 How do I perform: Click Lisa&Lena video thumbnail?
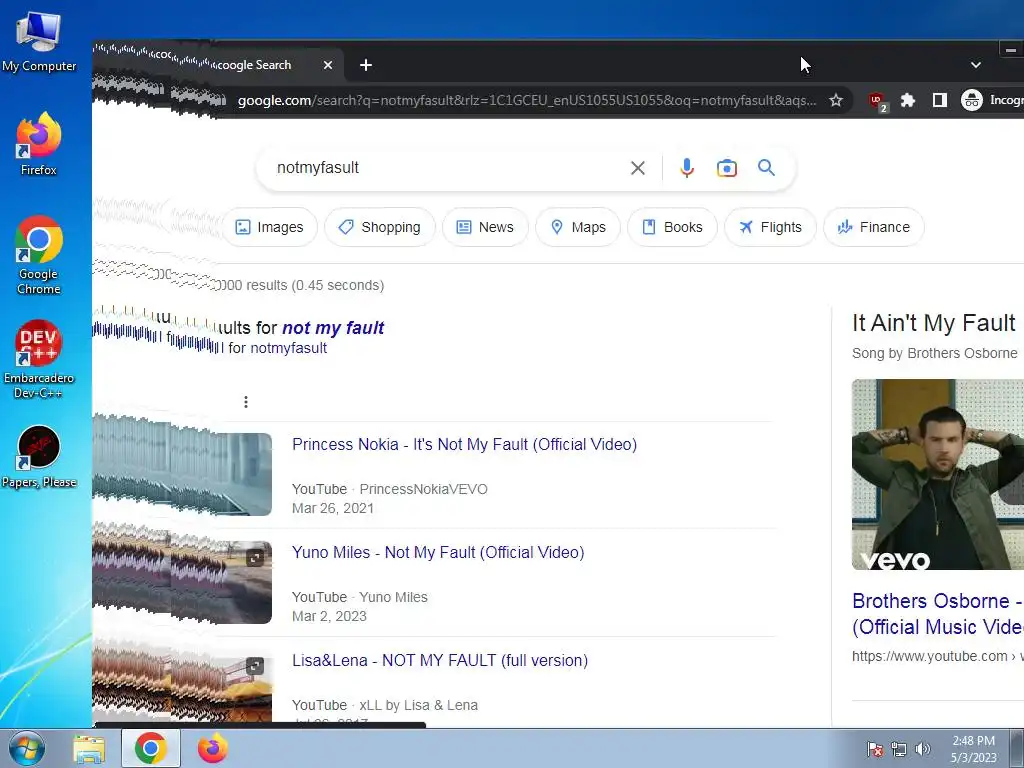pyautogui.click(x=182, y=686)
